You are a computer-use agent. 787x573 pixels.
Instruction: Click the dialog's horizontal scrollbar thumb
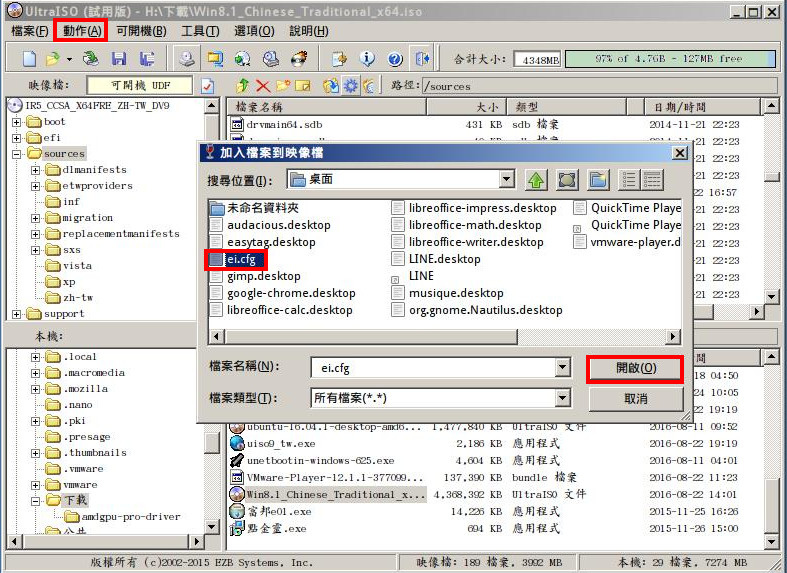click(x=371, y=337)
